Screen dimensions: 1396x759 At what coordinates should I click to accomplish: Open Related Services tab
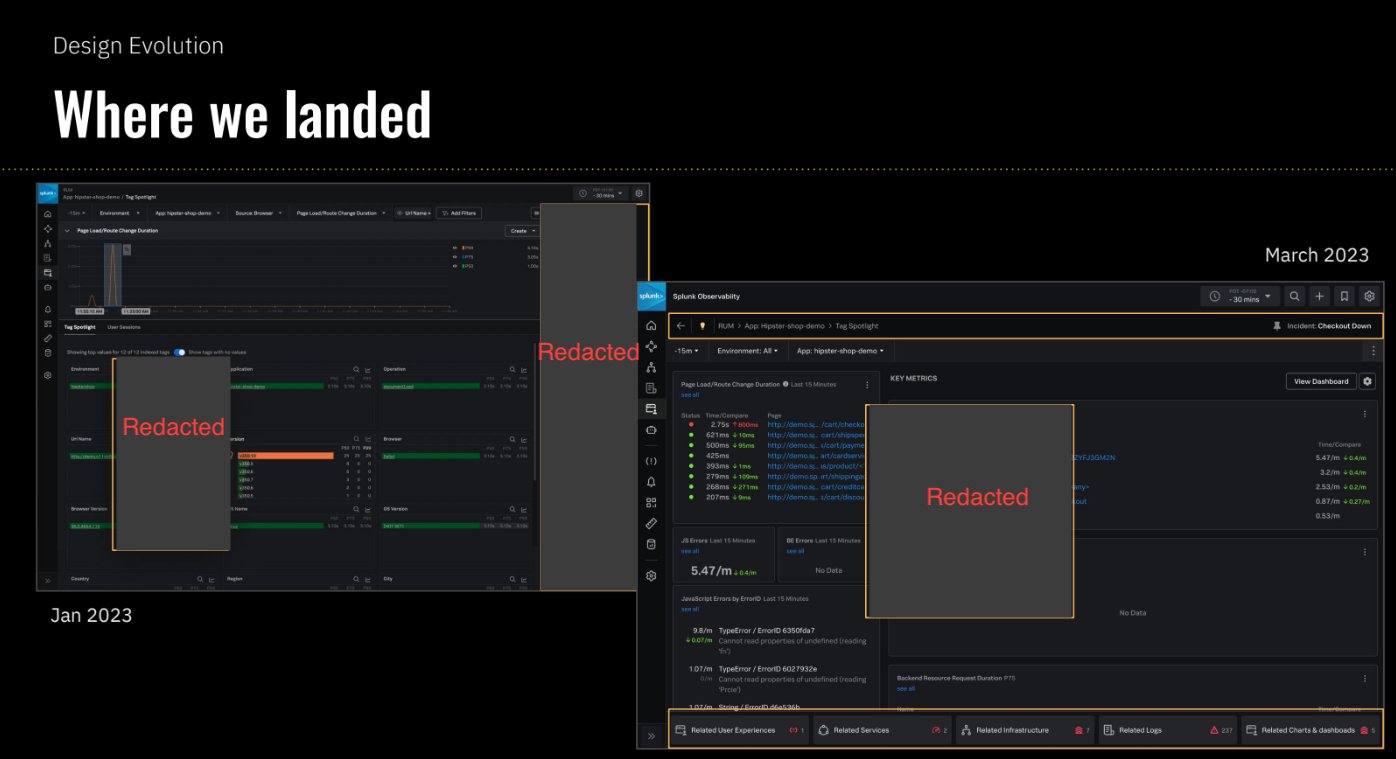[882, 730]
